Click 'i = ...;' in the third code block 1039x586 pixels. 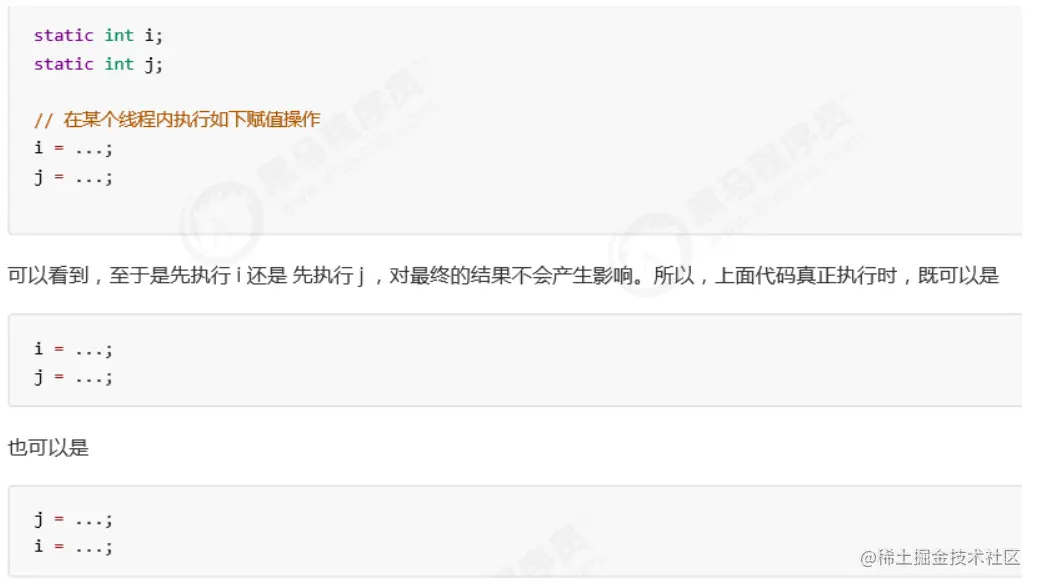pyautogui.click(x=74, y=547)
